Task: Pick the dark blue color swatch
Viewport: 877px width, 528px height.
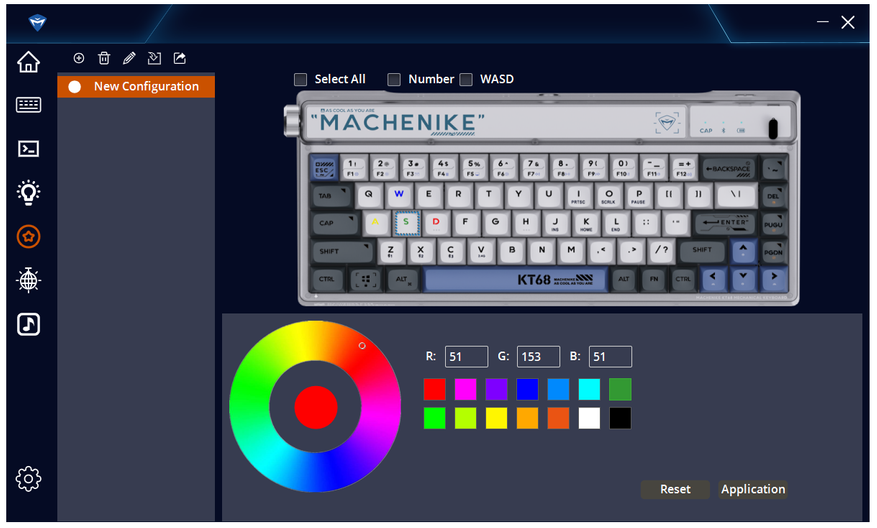Action: tap(527, 389)
